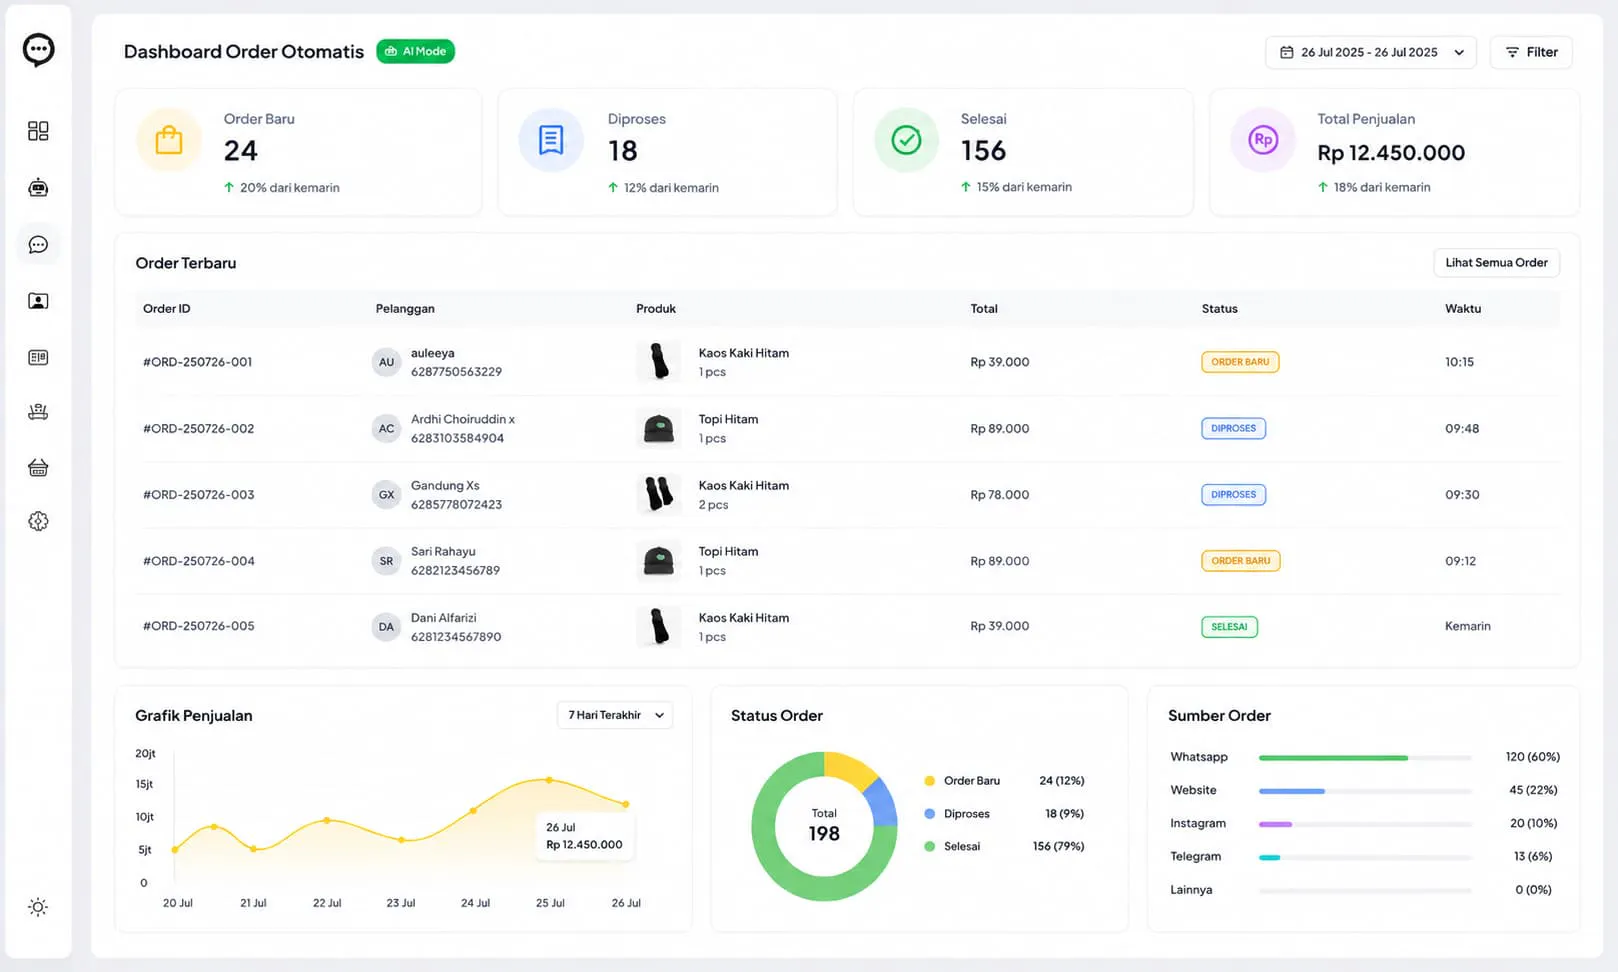The image size is (1618, 972).
Task: Click hat thumbnail in order 004 row
Action: coord(659,561)
